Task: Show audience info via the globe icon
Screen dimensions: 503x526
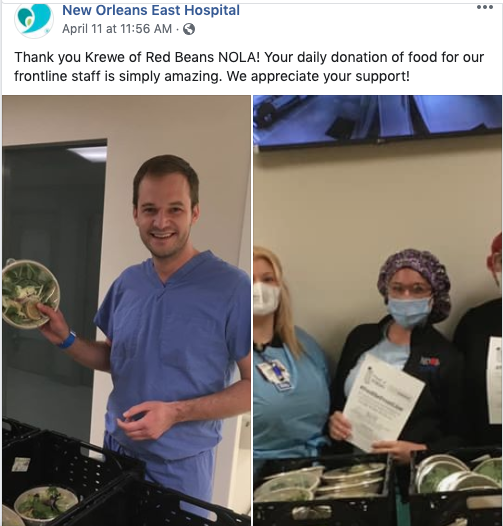Action: pos(189,29)
